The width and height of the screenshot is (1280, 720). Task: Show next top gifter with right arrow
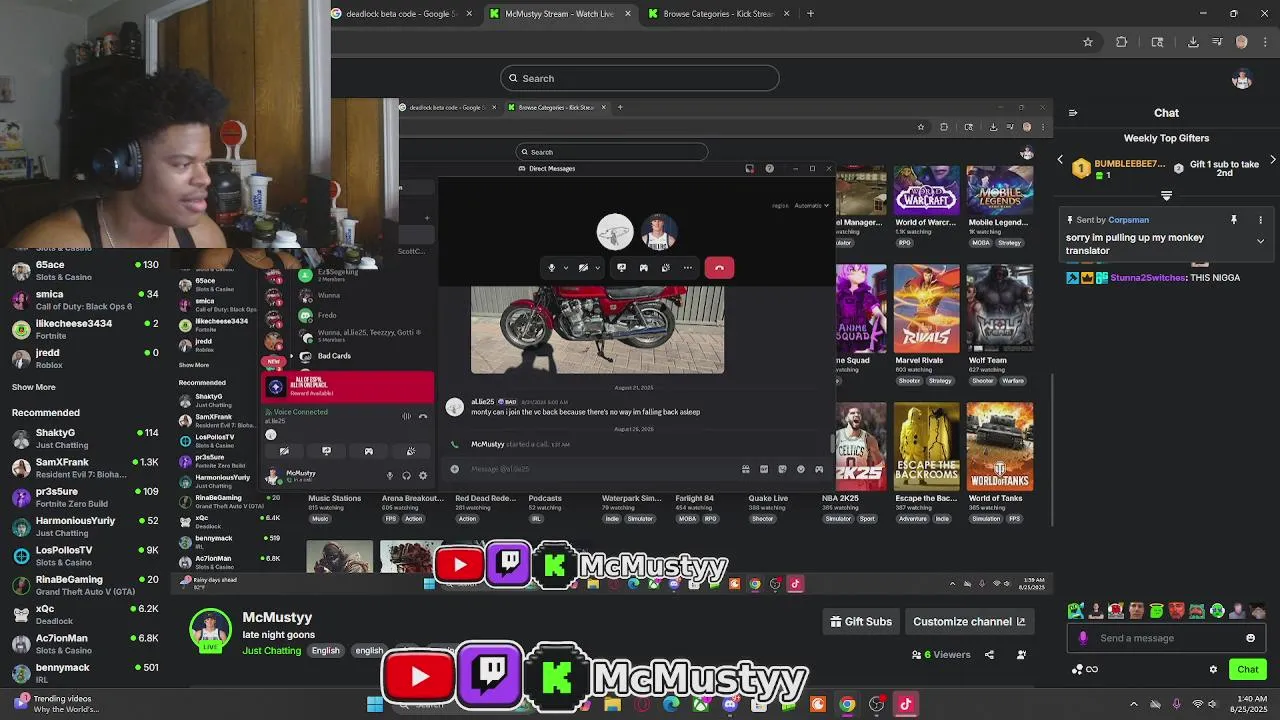pos(1272,160)
